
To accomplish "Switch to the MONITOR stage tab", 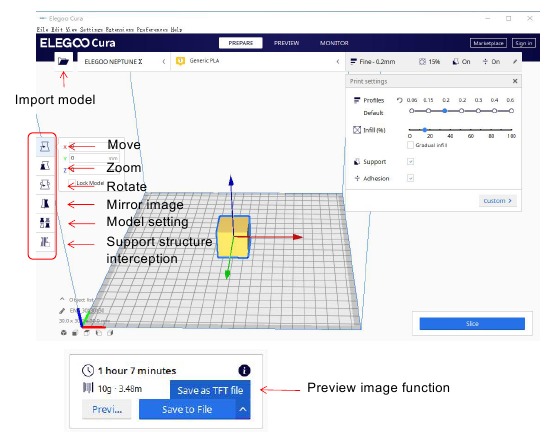I will click(334, 43).
